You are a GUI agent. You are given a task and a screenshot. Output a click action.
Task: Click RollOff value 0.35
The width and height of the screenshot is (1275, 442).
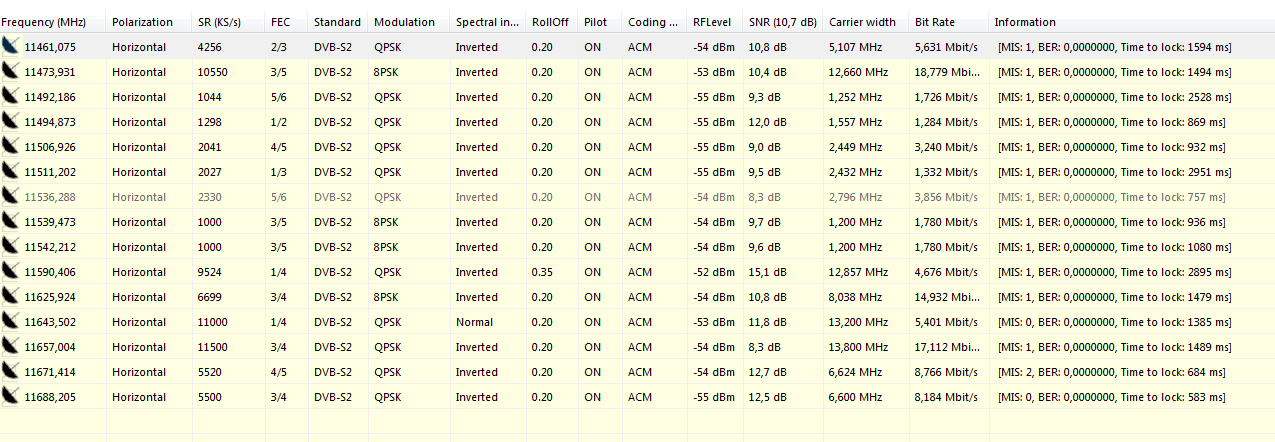(542, 272)
